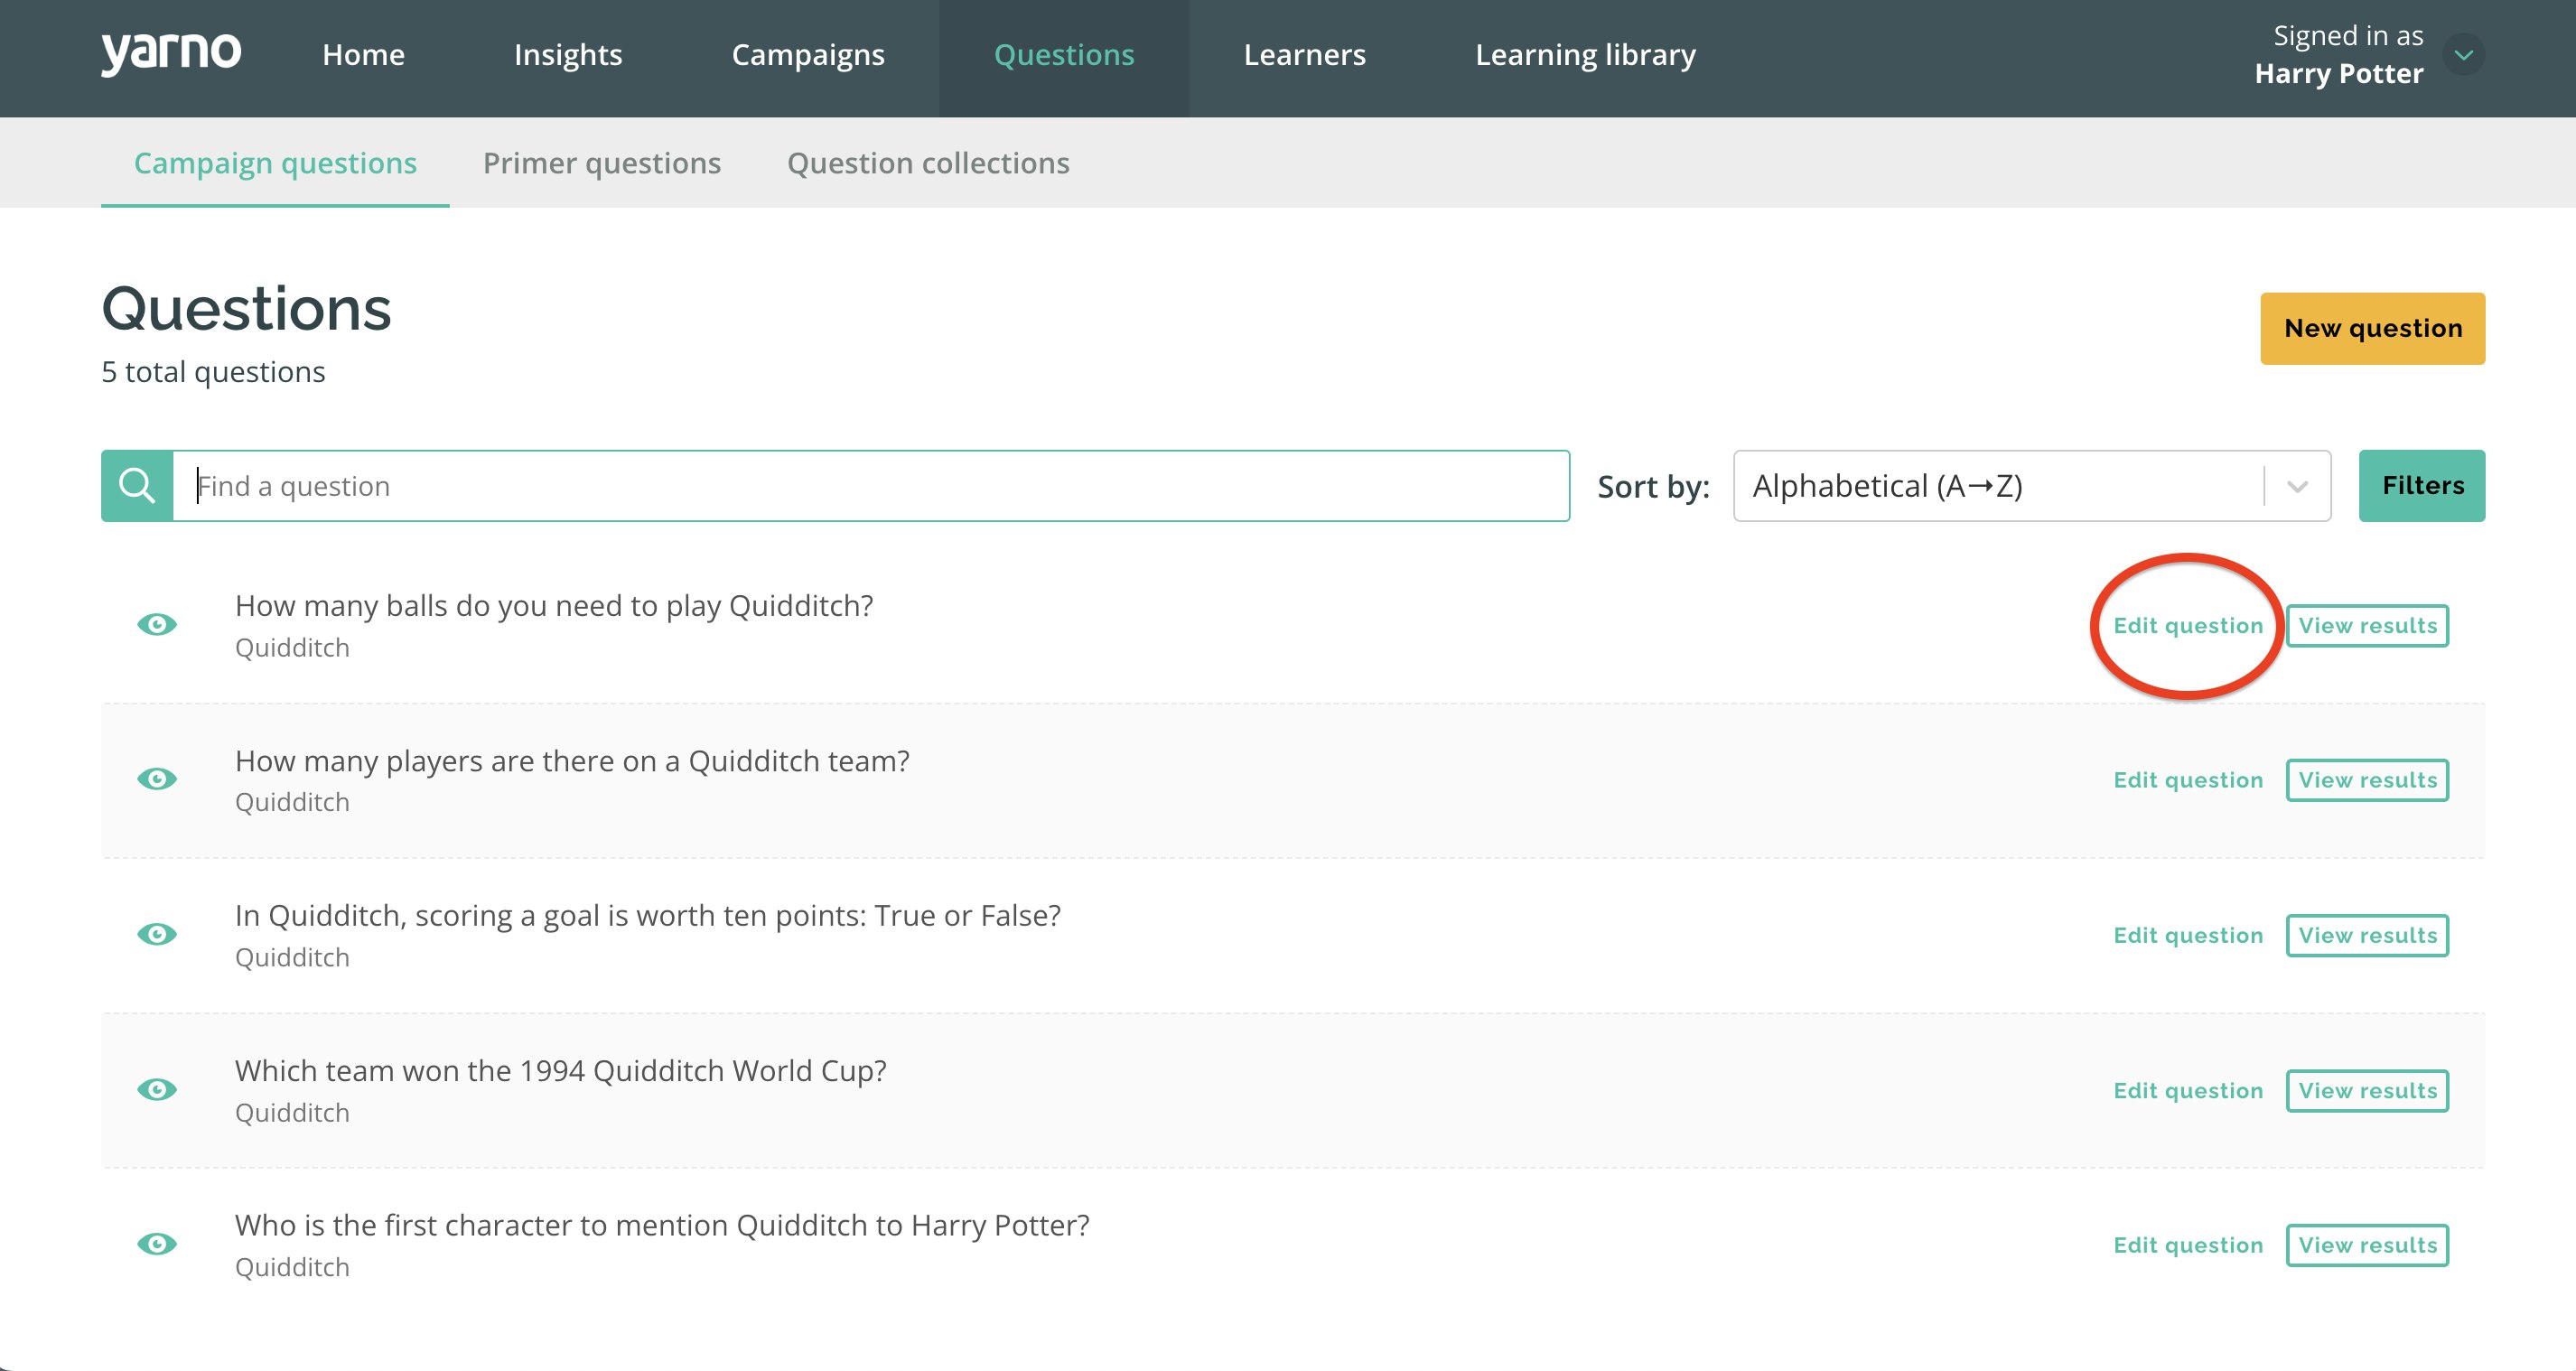2576x1371 pixels.
Task: Focus the Find a question search field
Action: 870,486
